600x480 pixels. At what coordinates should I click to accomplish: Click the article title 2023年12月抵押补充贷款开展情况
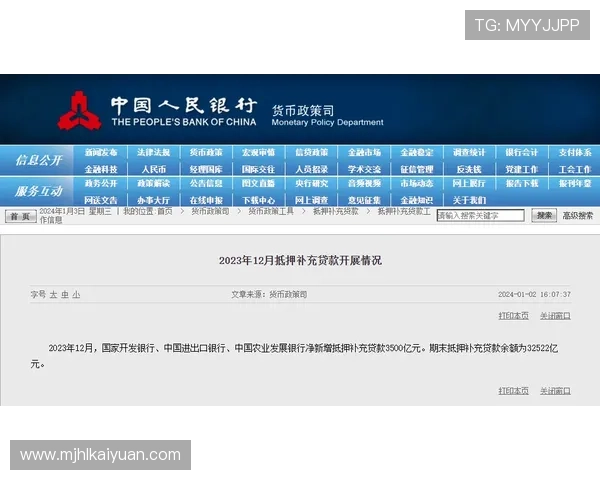click(300, 260)
